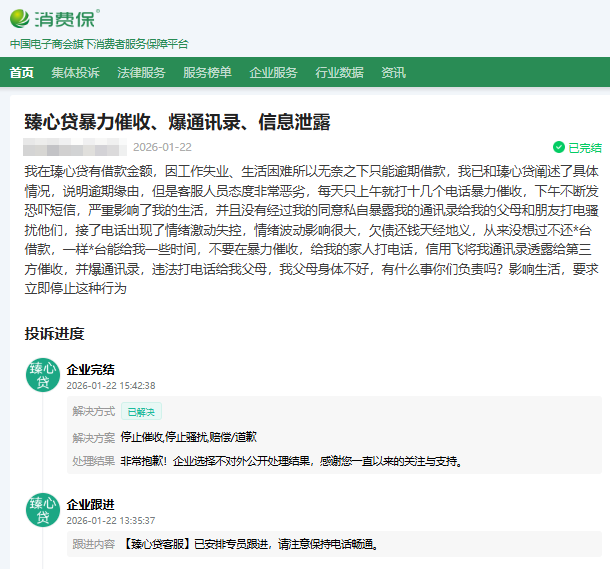Select 服务榜单 in the navigation bar
This screenshot has width=610, height=569.
click(x=207, y=73)
